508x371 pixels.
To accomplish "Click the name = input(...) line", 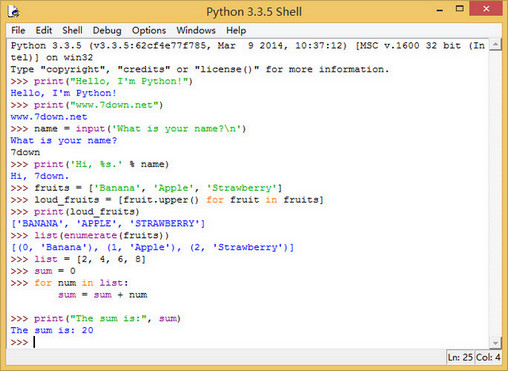I will point(128,129).
